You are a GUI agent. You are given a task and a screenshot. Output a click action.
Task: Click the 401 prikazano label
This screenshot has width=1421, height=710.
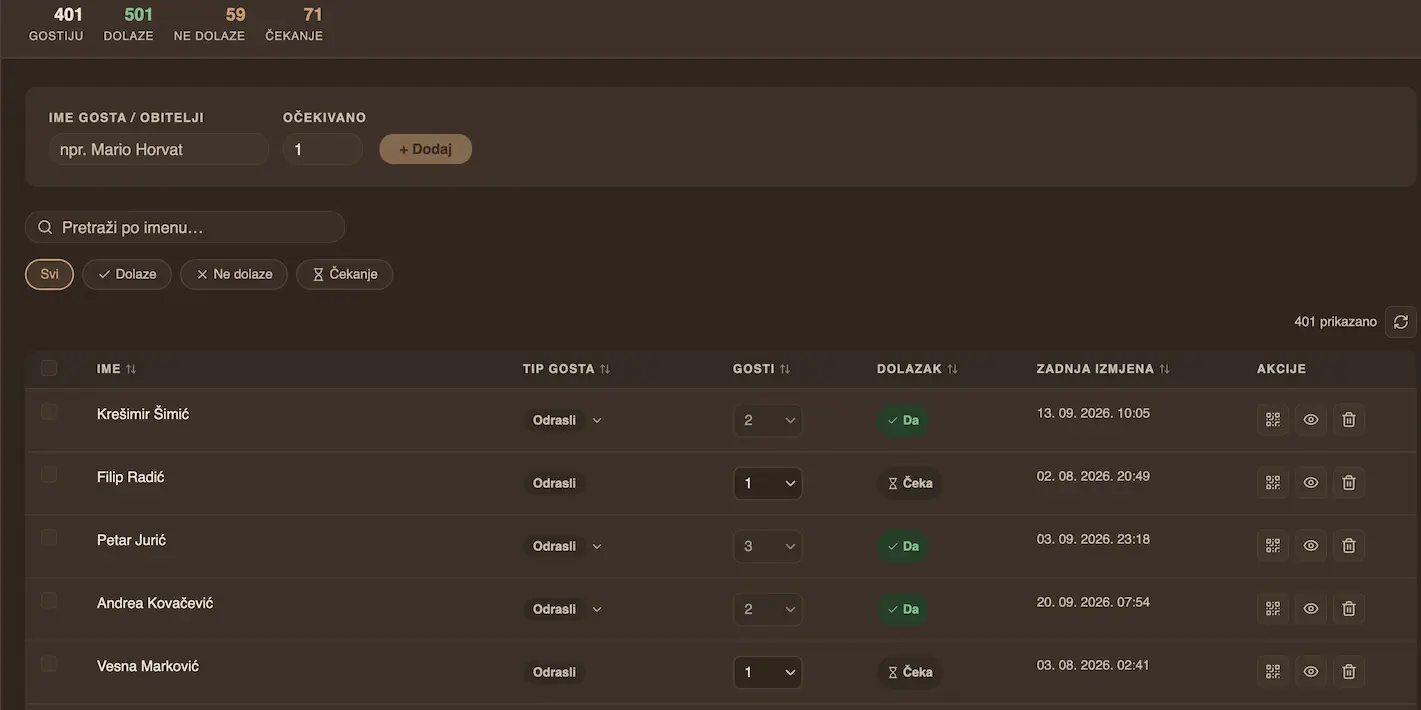coord(1335,322)
